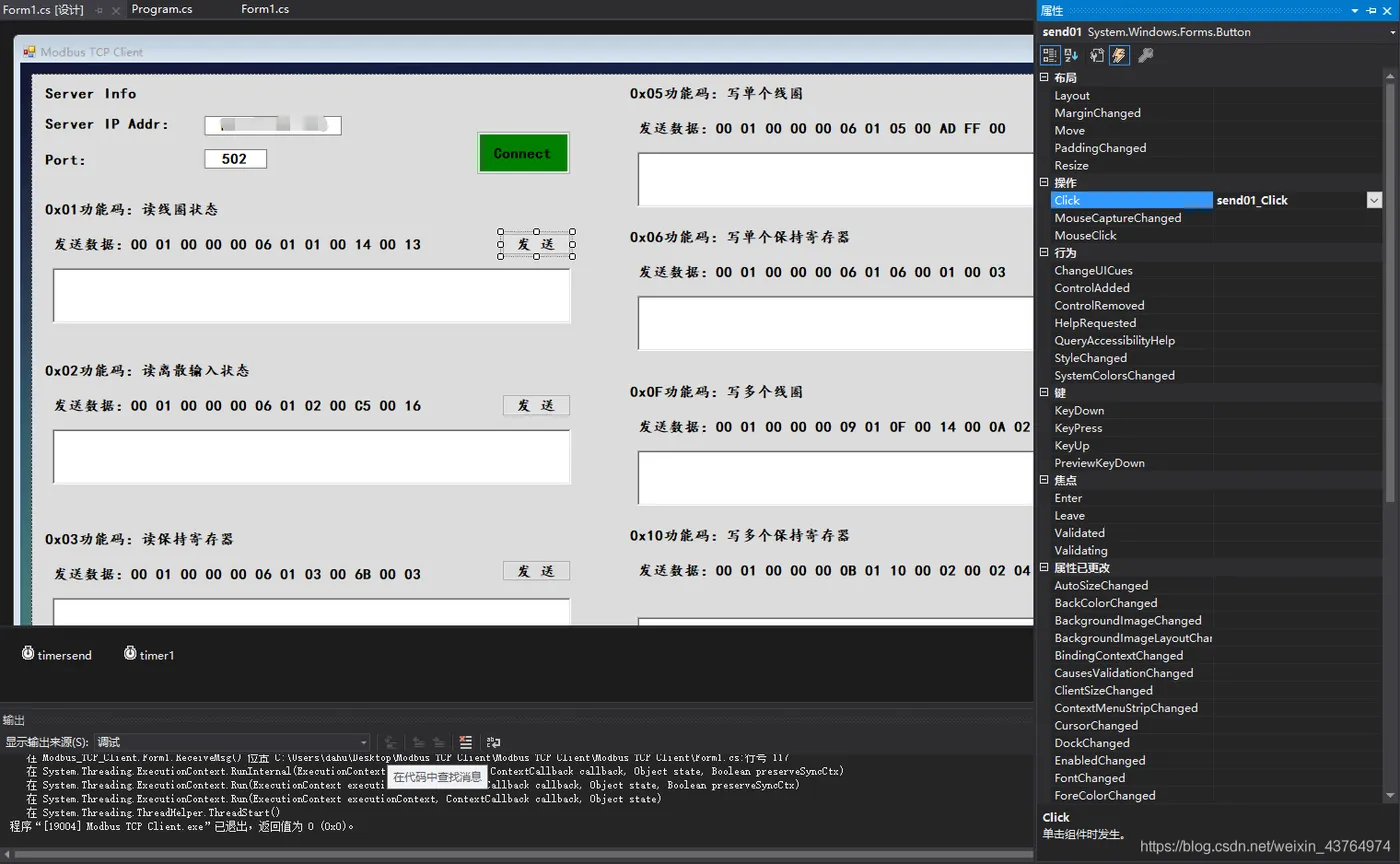1400x864 pixels.
Task: Click the 0x02 response text box
Action: point(311,457)
